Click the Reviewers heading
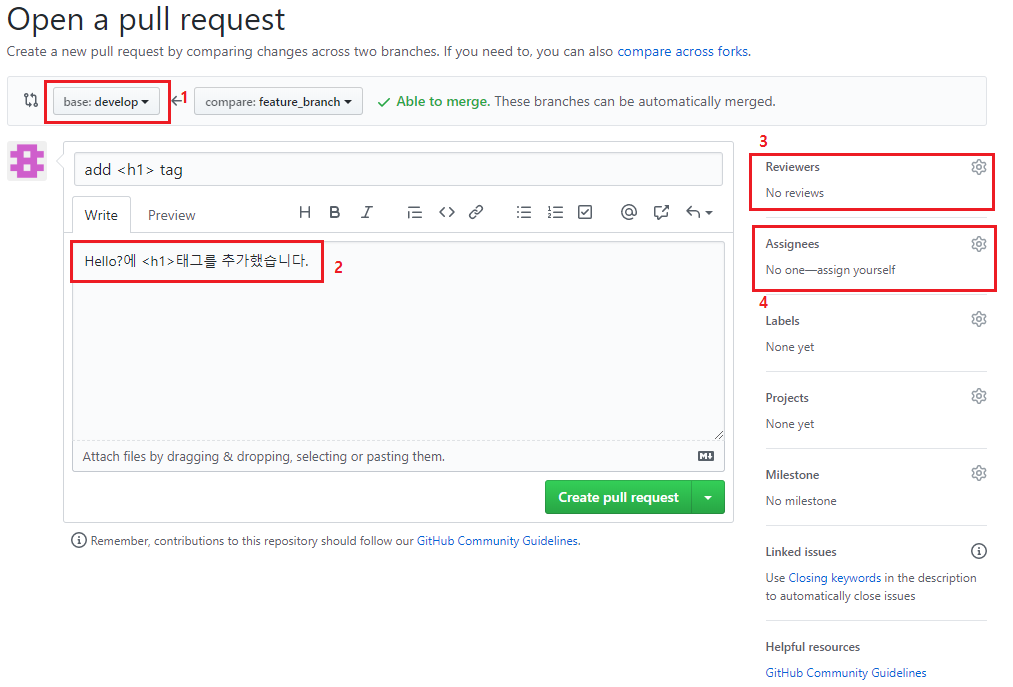This screenshot has height=687, width=1013. coord(792,167)
